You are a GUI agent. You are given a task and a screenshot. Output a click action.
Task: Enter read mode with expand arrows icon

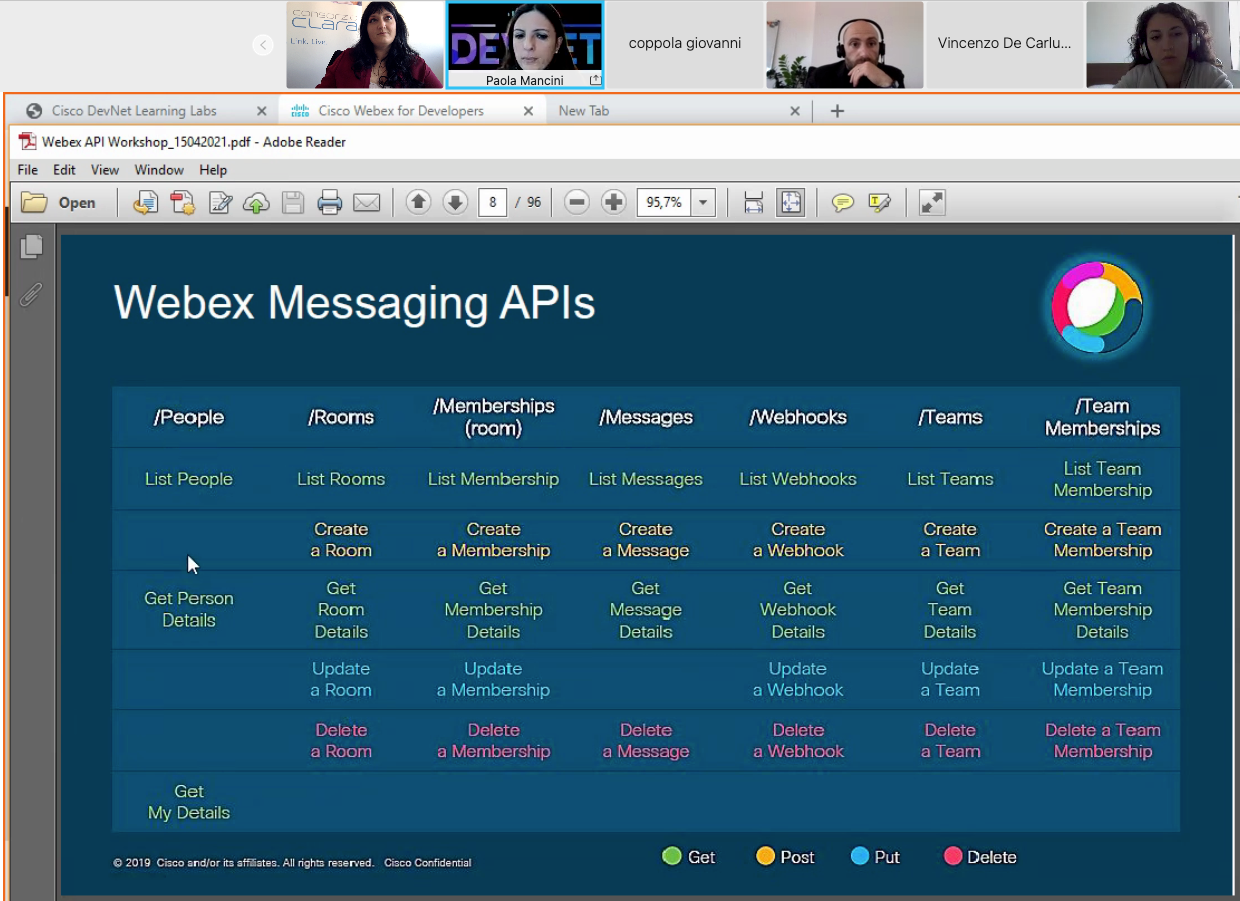coord(932,203)
